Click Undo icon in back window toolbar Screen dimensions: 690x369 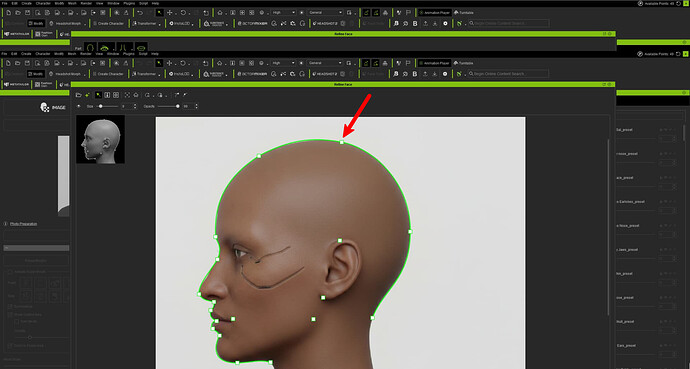coord(140,13)
